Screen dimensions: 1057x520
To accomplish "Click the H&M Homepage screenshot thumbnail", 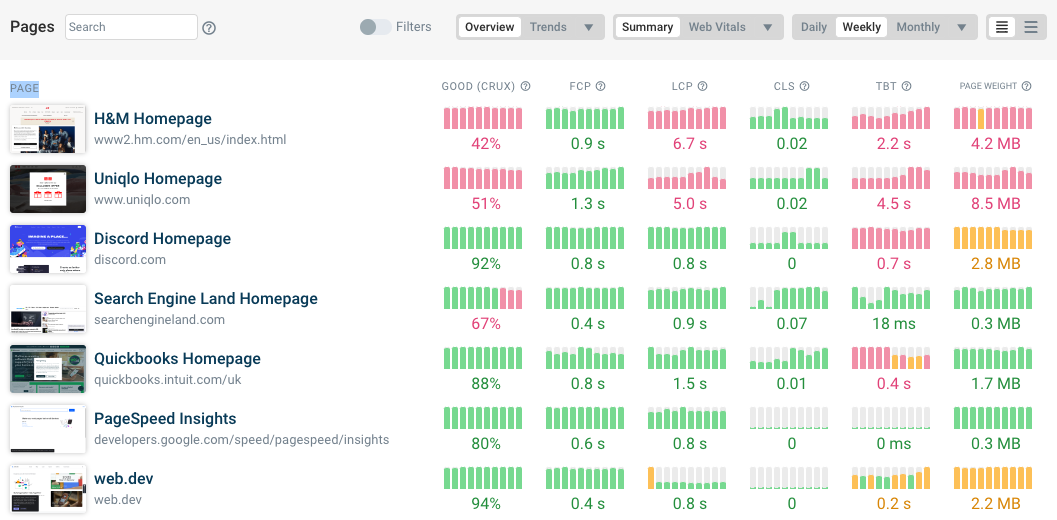I will click(48, 129).
